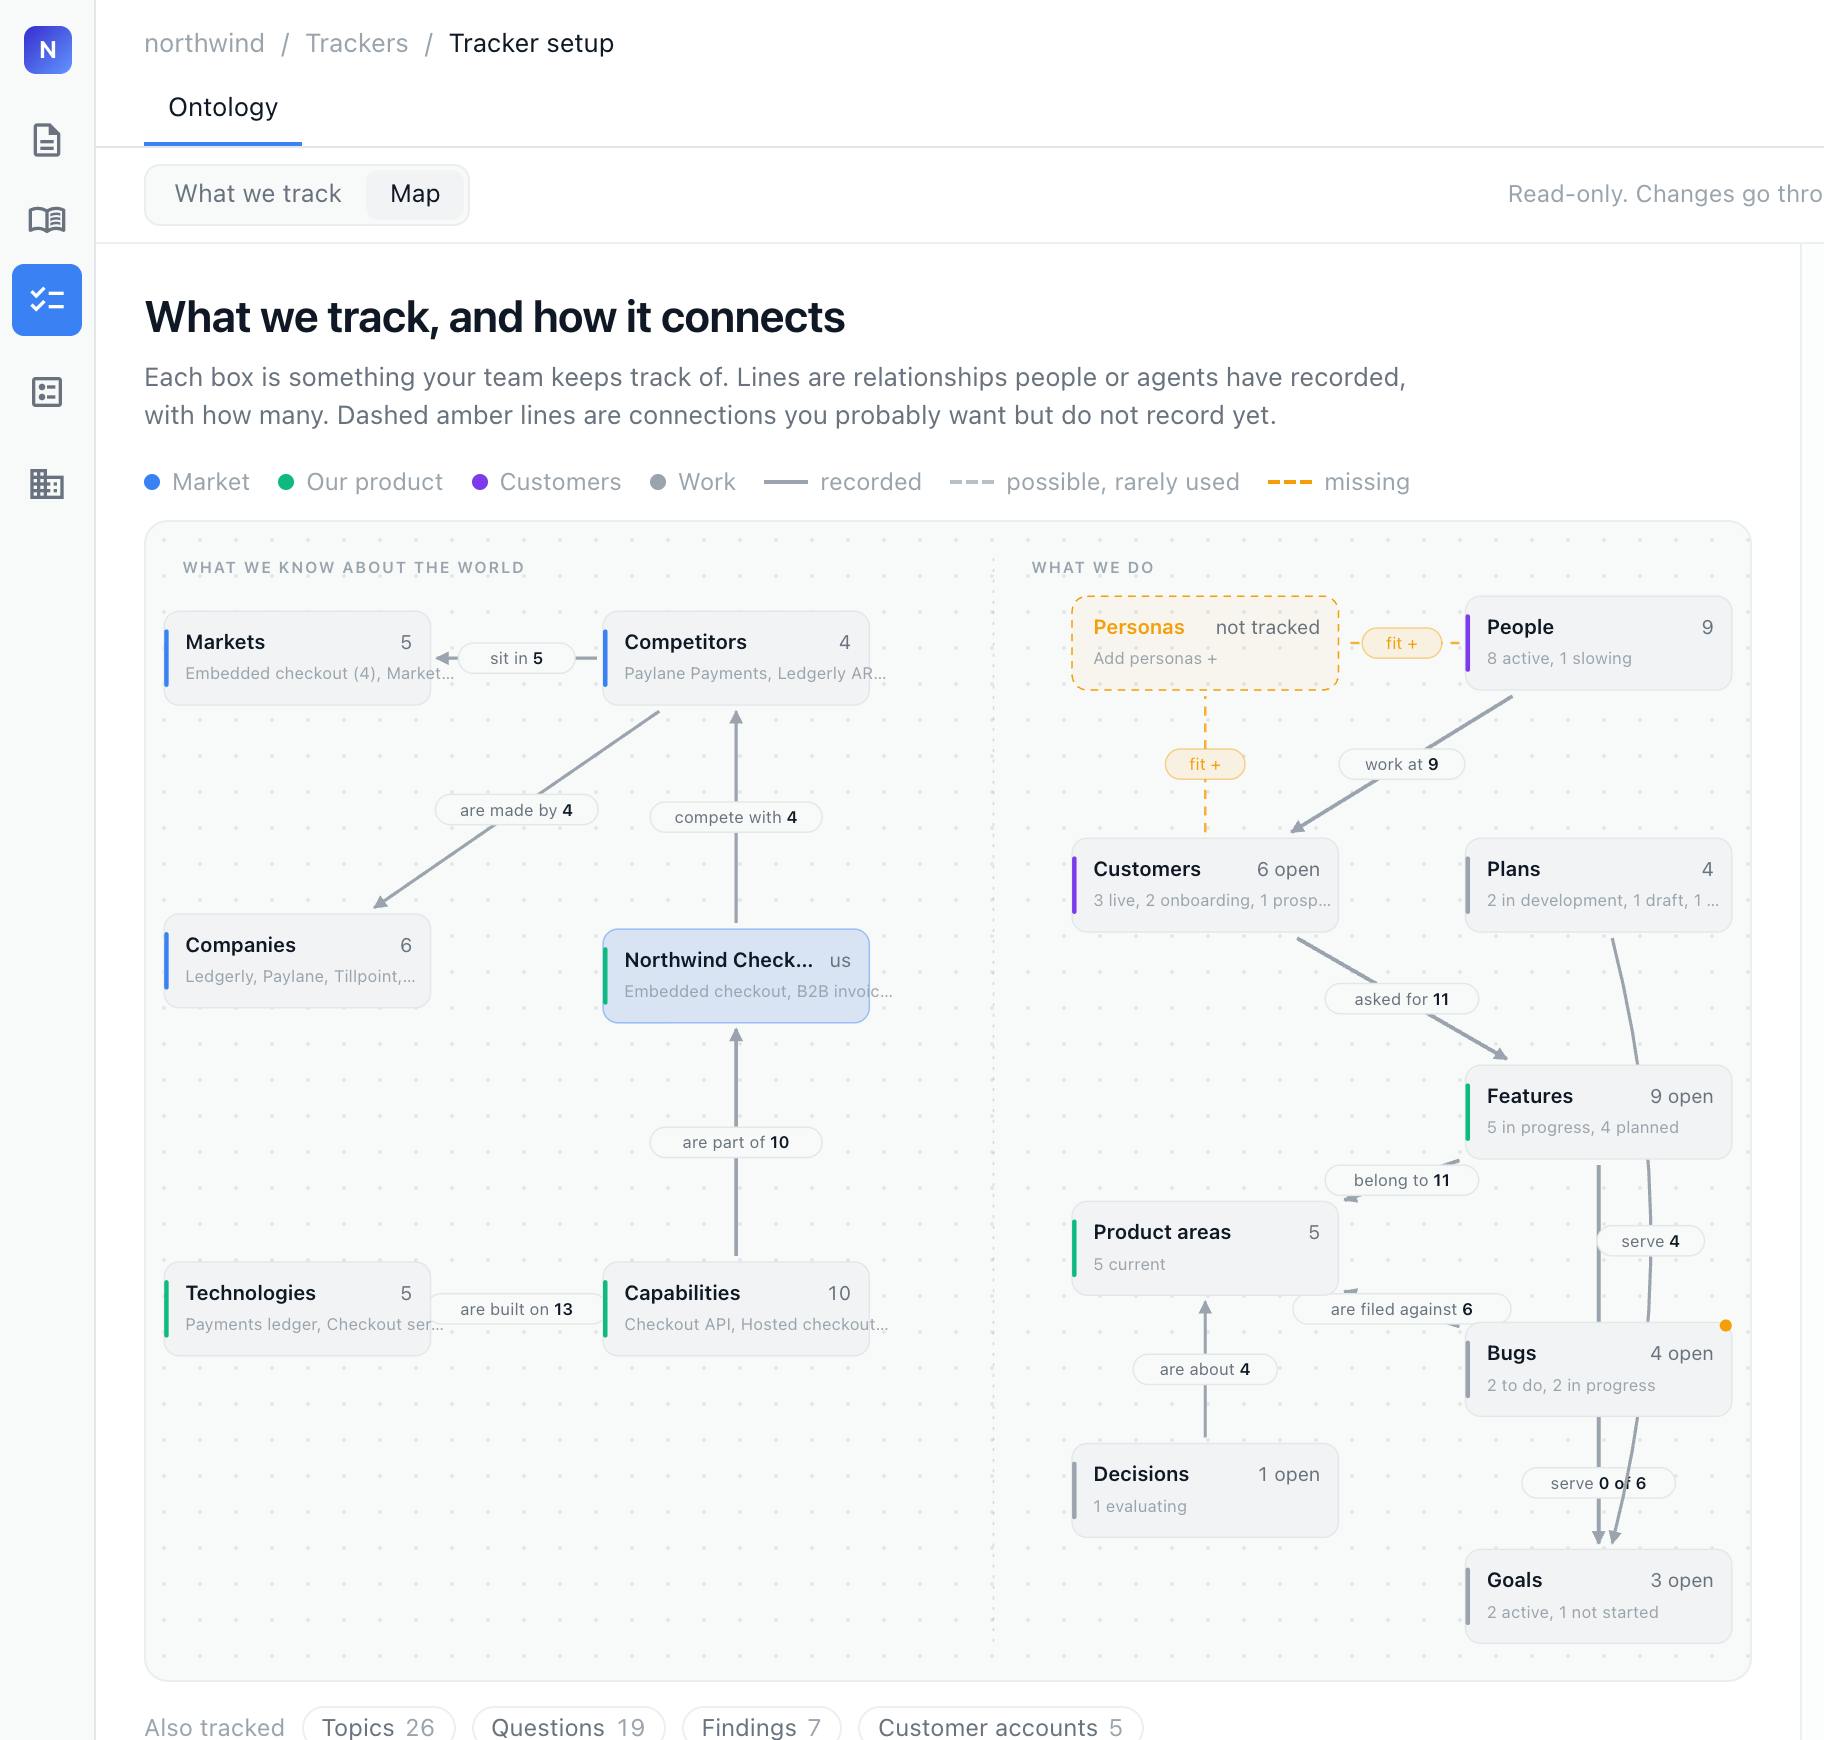Open the Goals box

1598,1595
